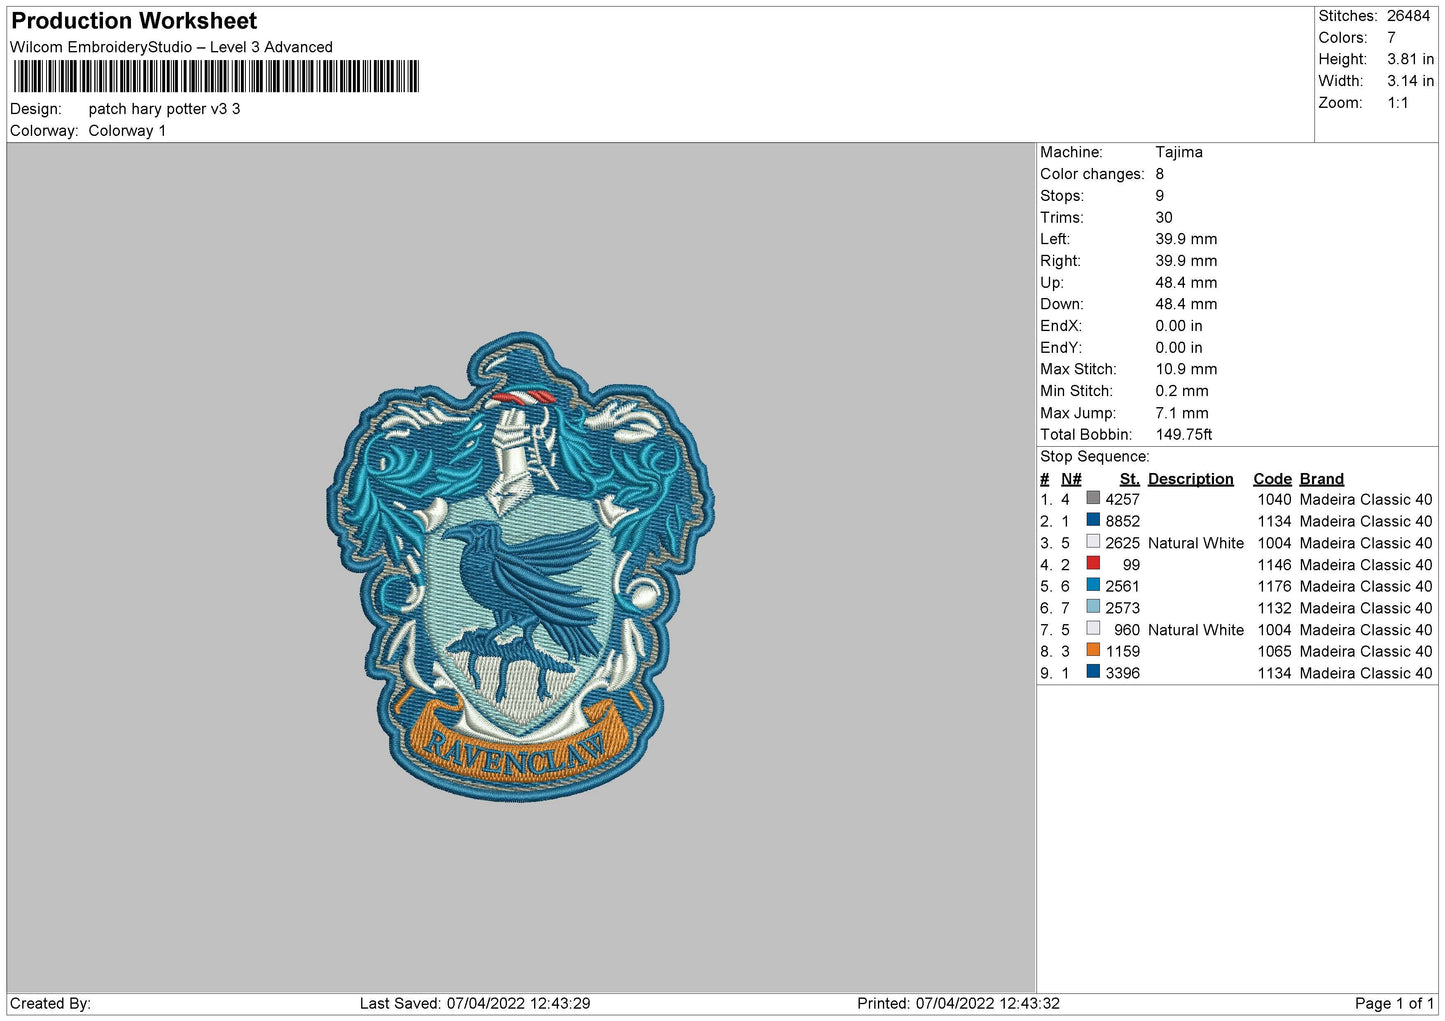Click the Total Bobbin value '149.75ft'
Viewport: 1445px width, 1021px height.
[x=1184, y=435]
